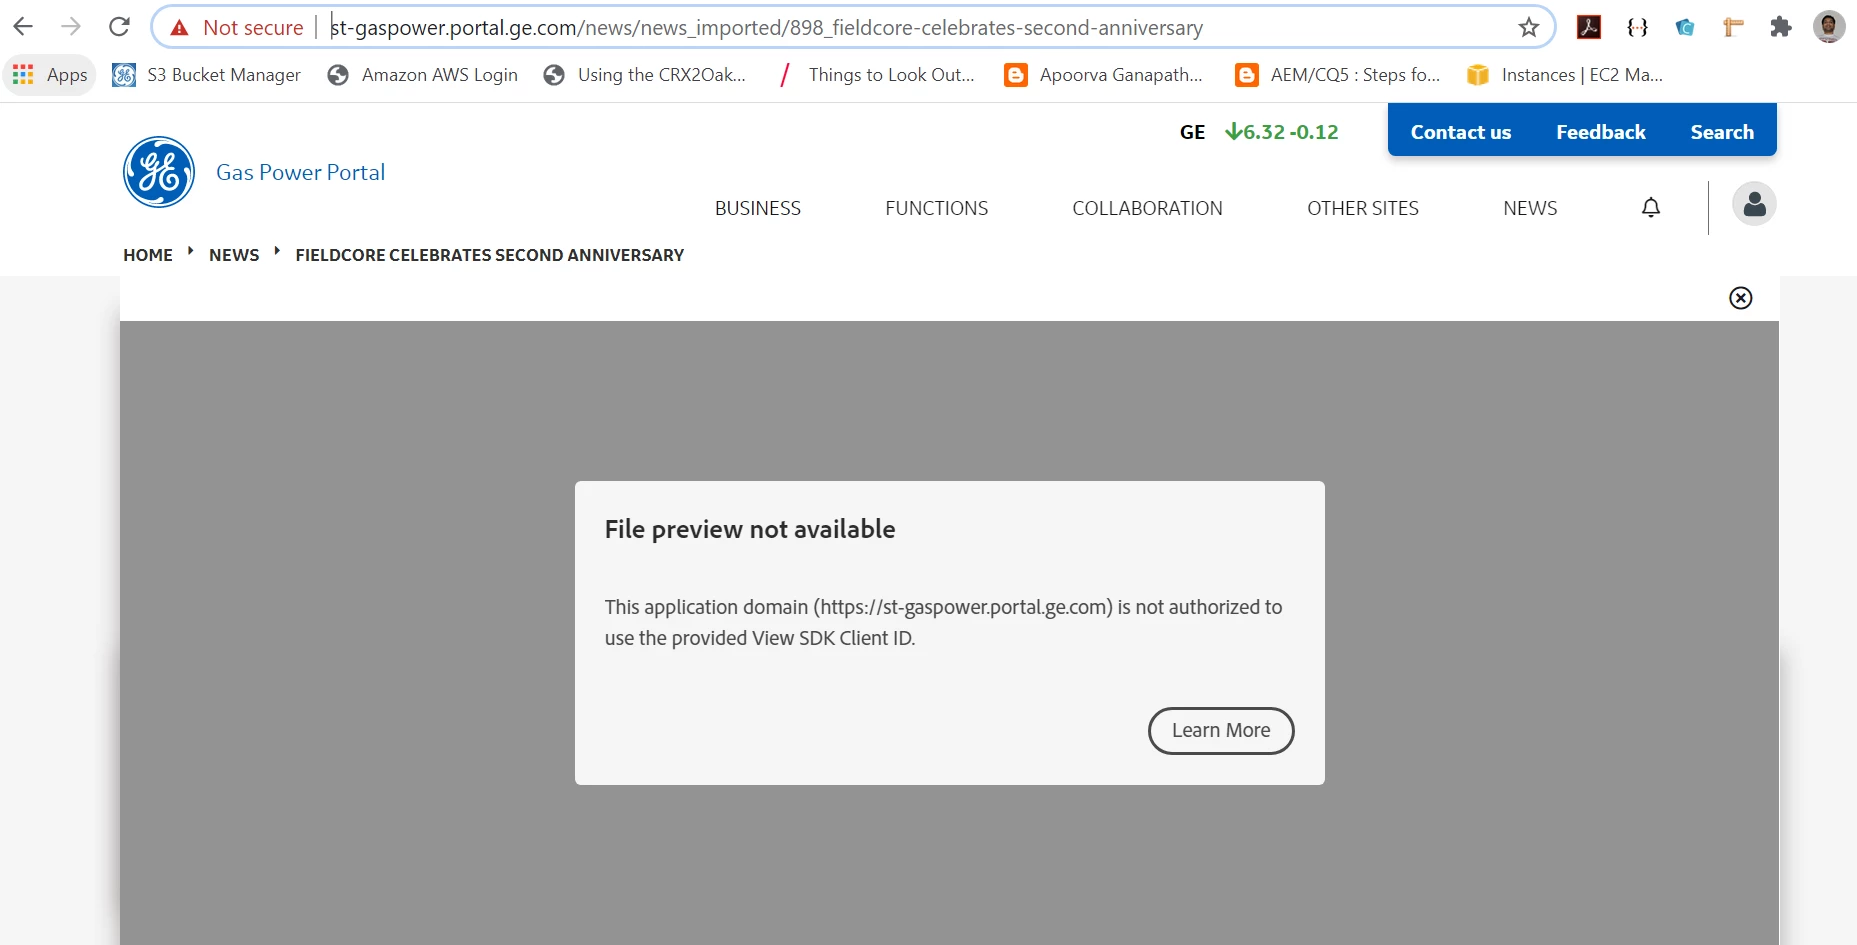Go forward in browser history
Viewport: 1857px width, 945px height.
click(71, 27)
